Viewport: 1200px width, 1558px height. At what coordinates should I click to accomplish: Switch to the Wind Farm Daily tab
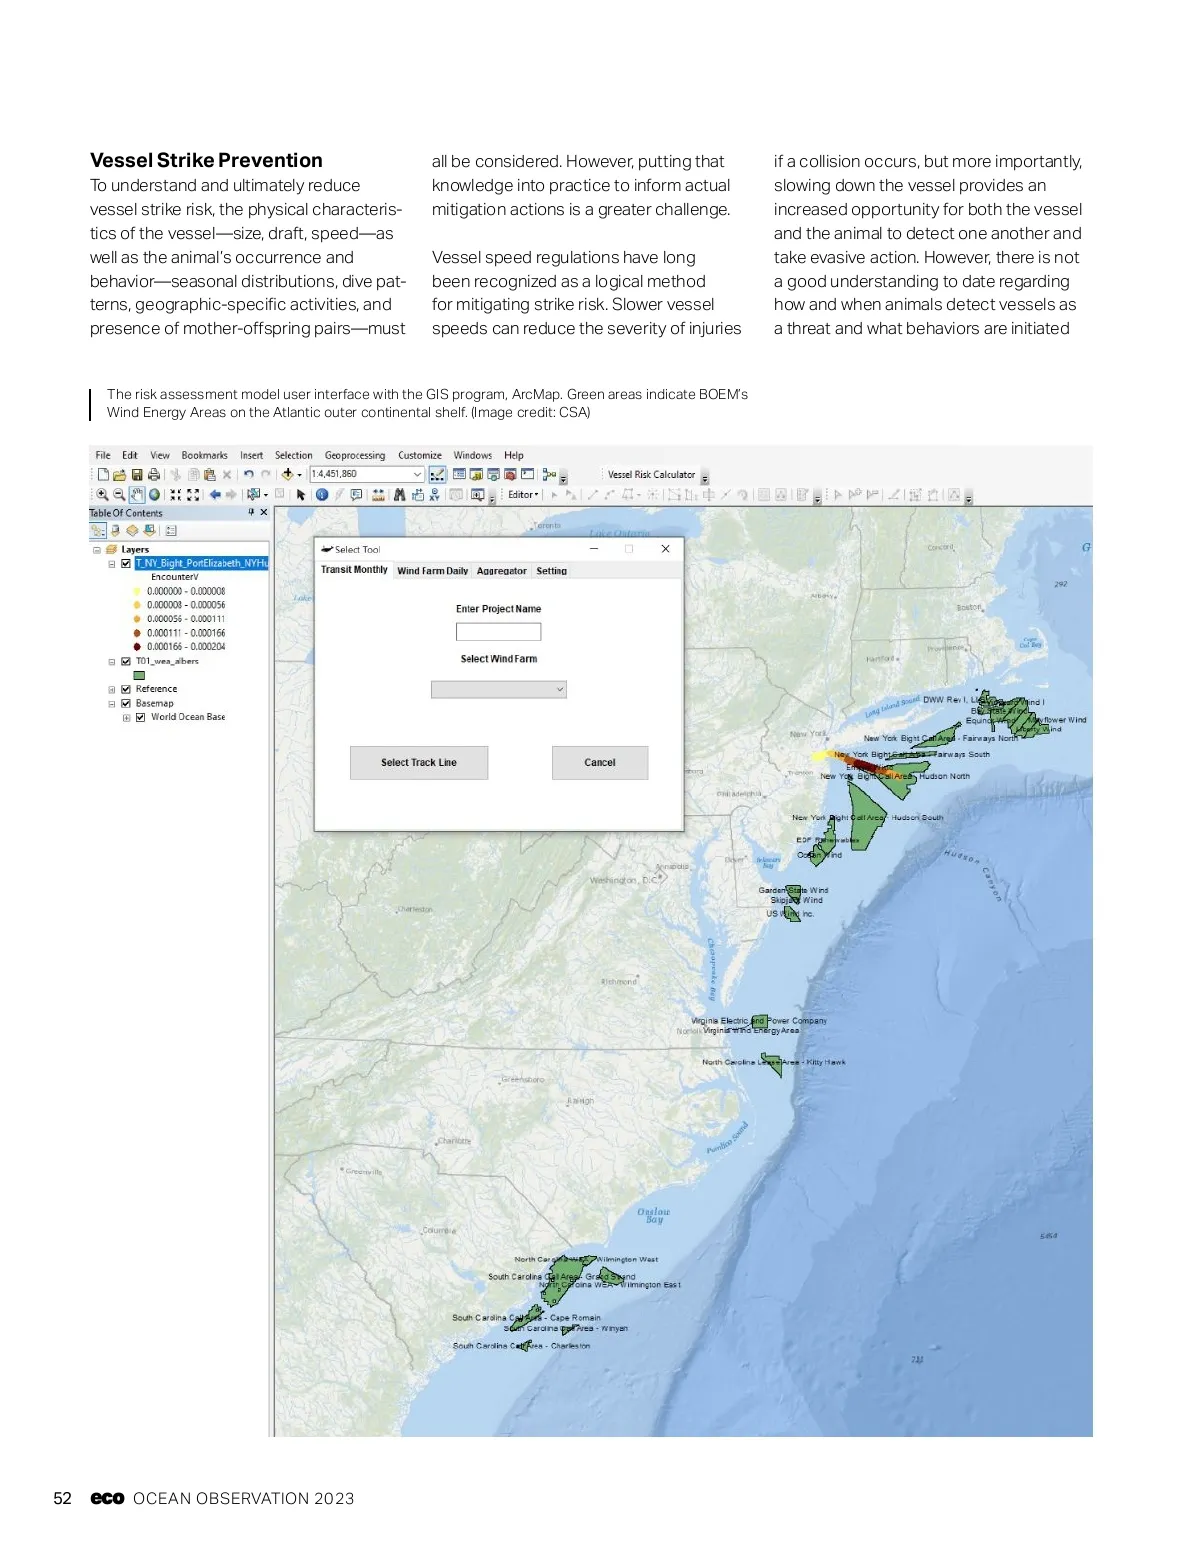pyautogui.click(x=432, y=571)
